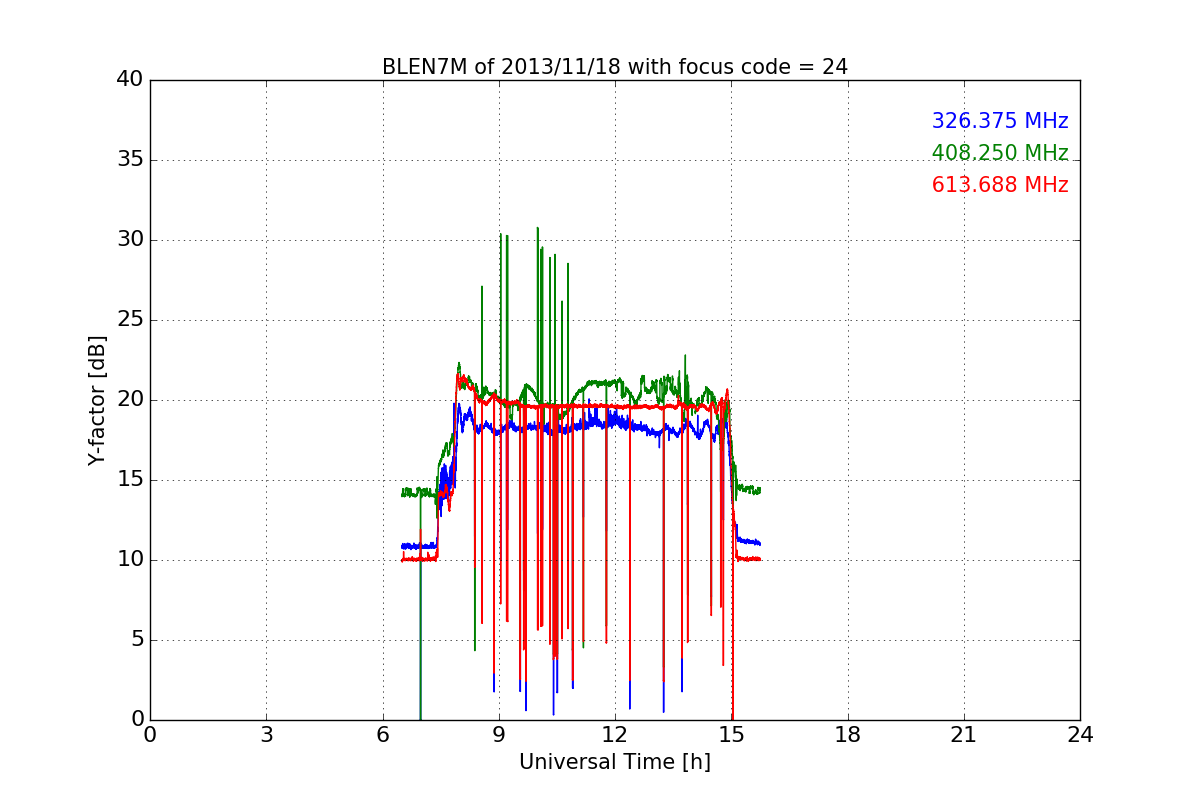Click the y-axis tick label 30

click(130, 240)
